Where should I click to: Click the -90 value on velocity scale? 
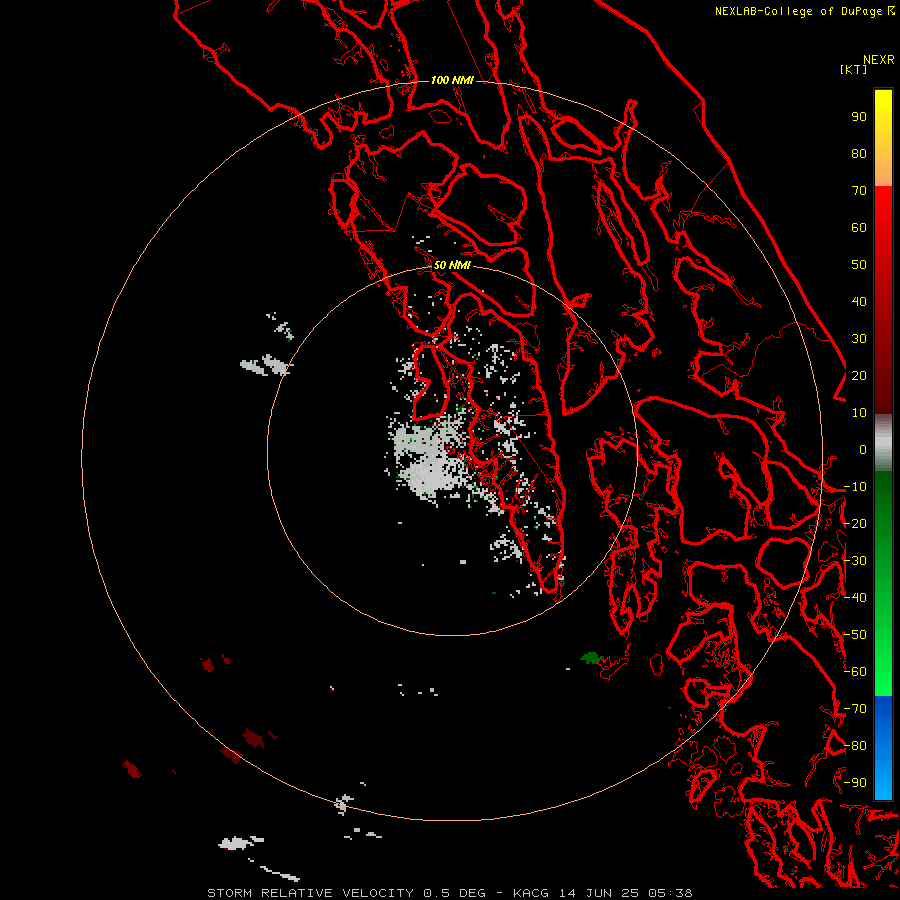coord(855,783)
